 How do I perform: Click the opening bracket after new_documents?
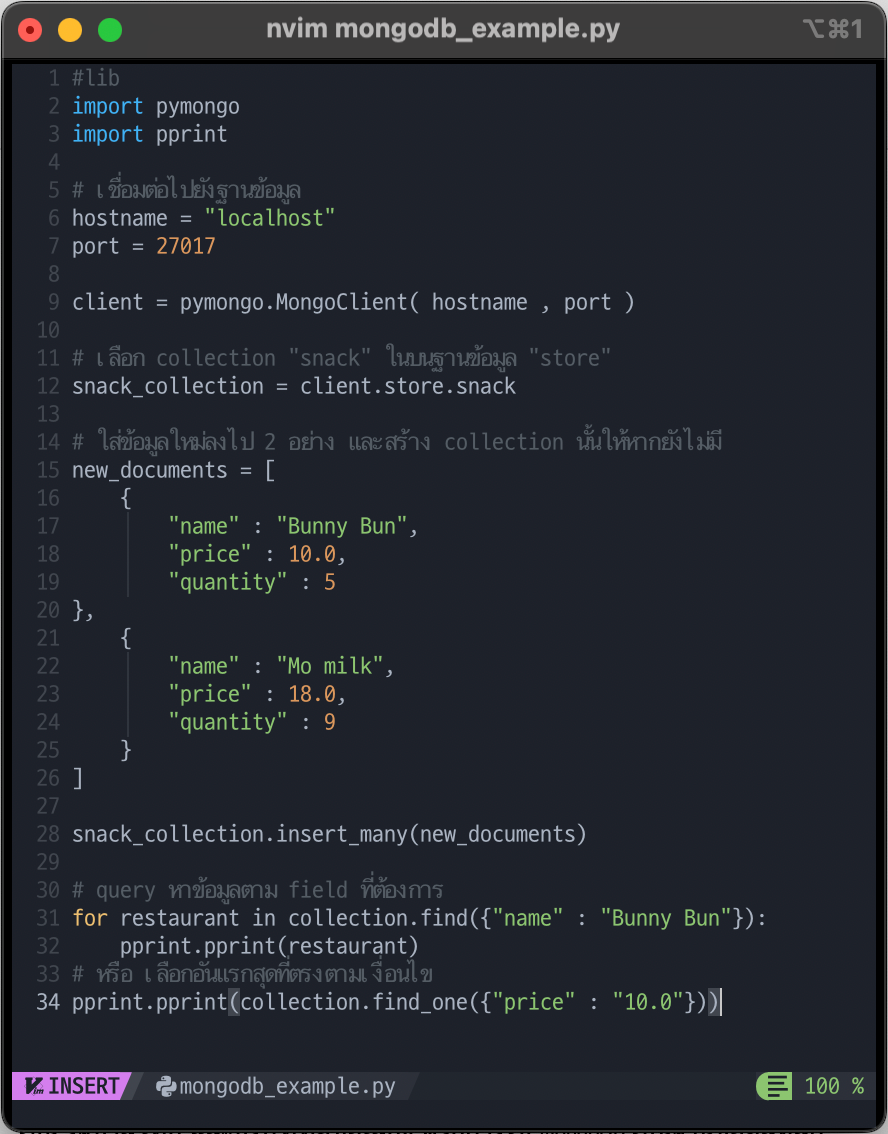pyautogui.click(x=270, y=471)
